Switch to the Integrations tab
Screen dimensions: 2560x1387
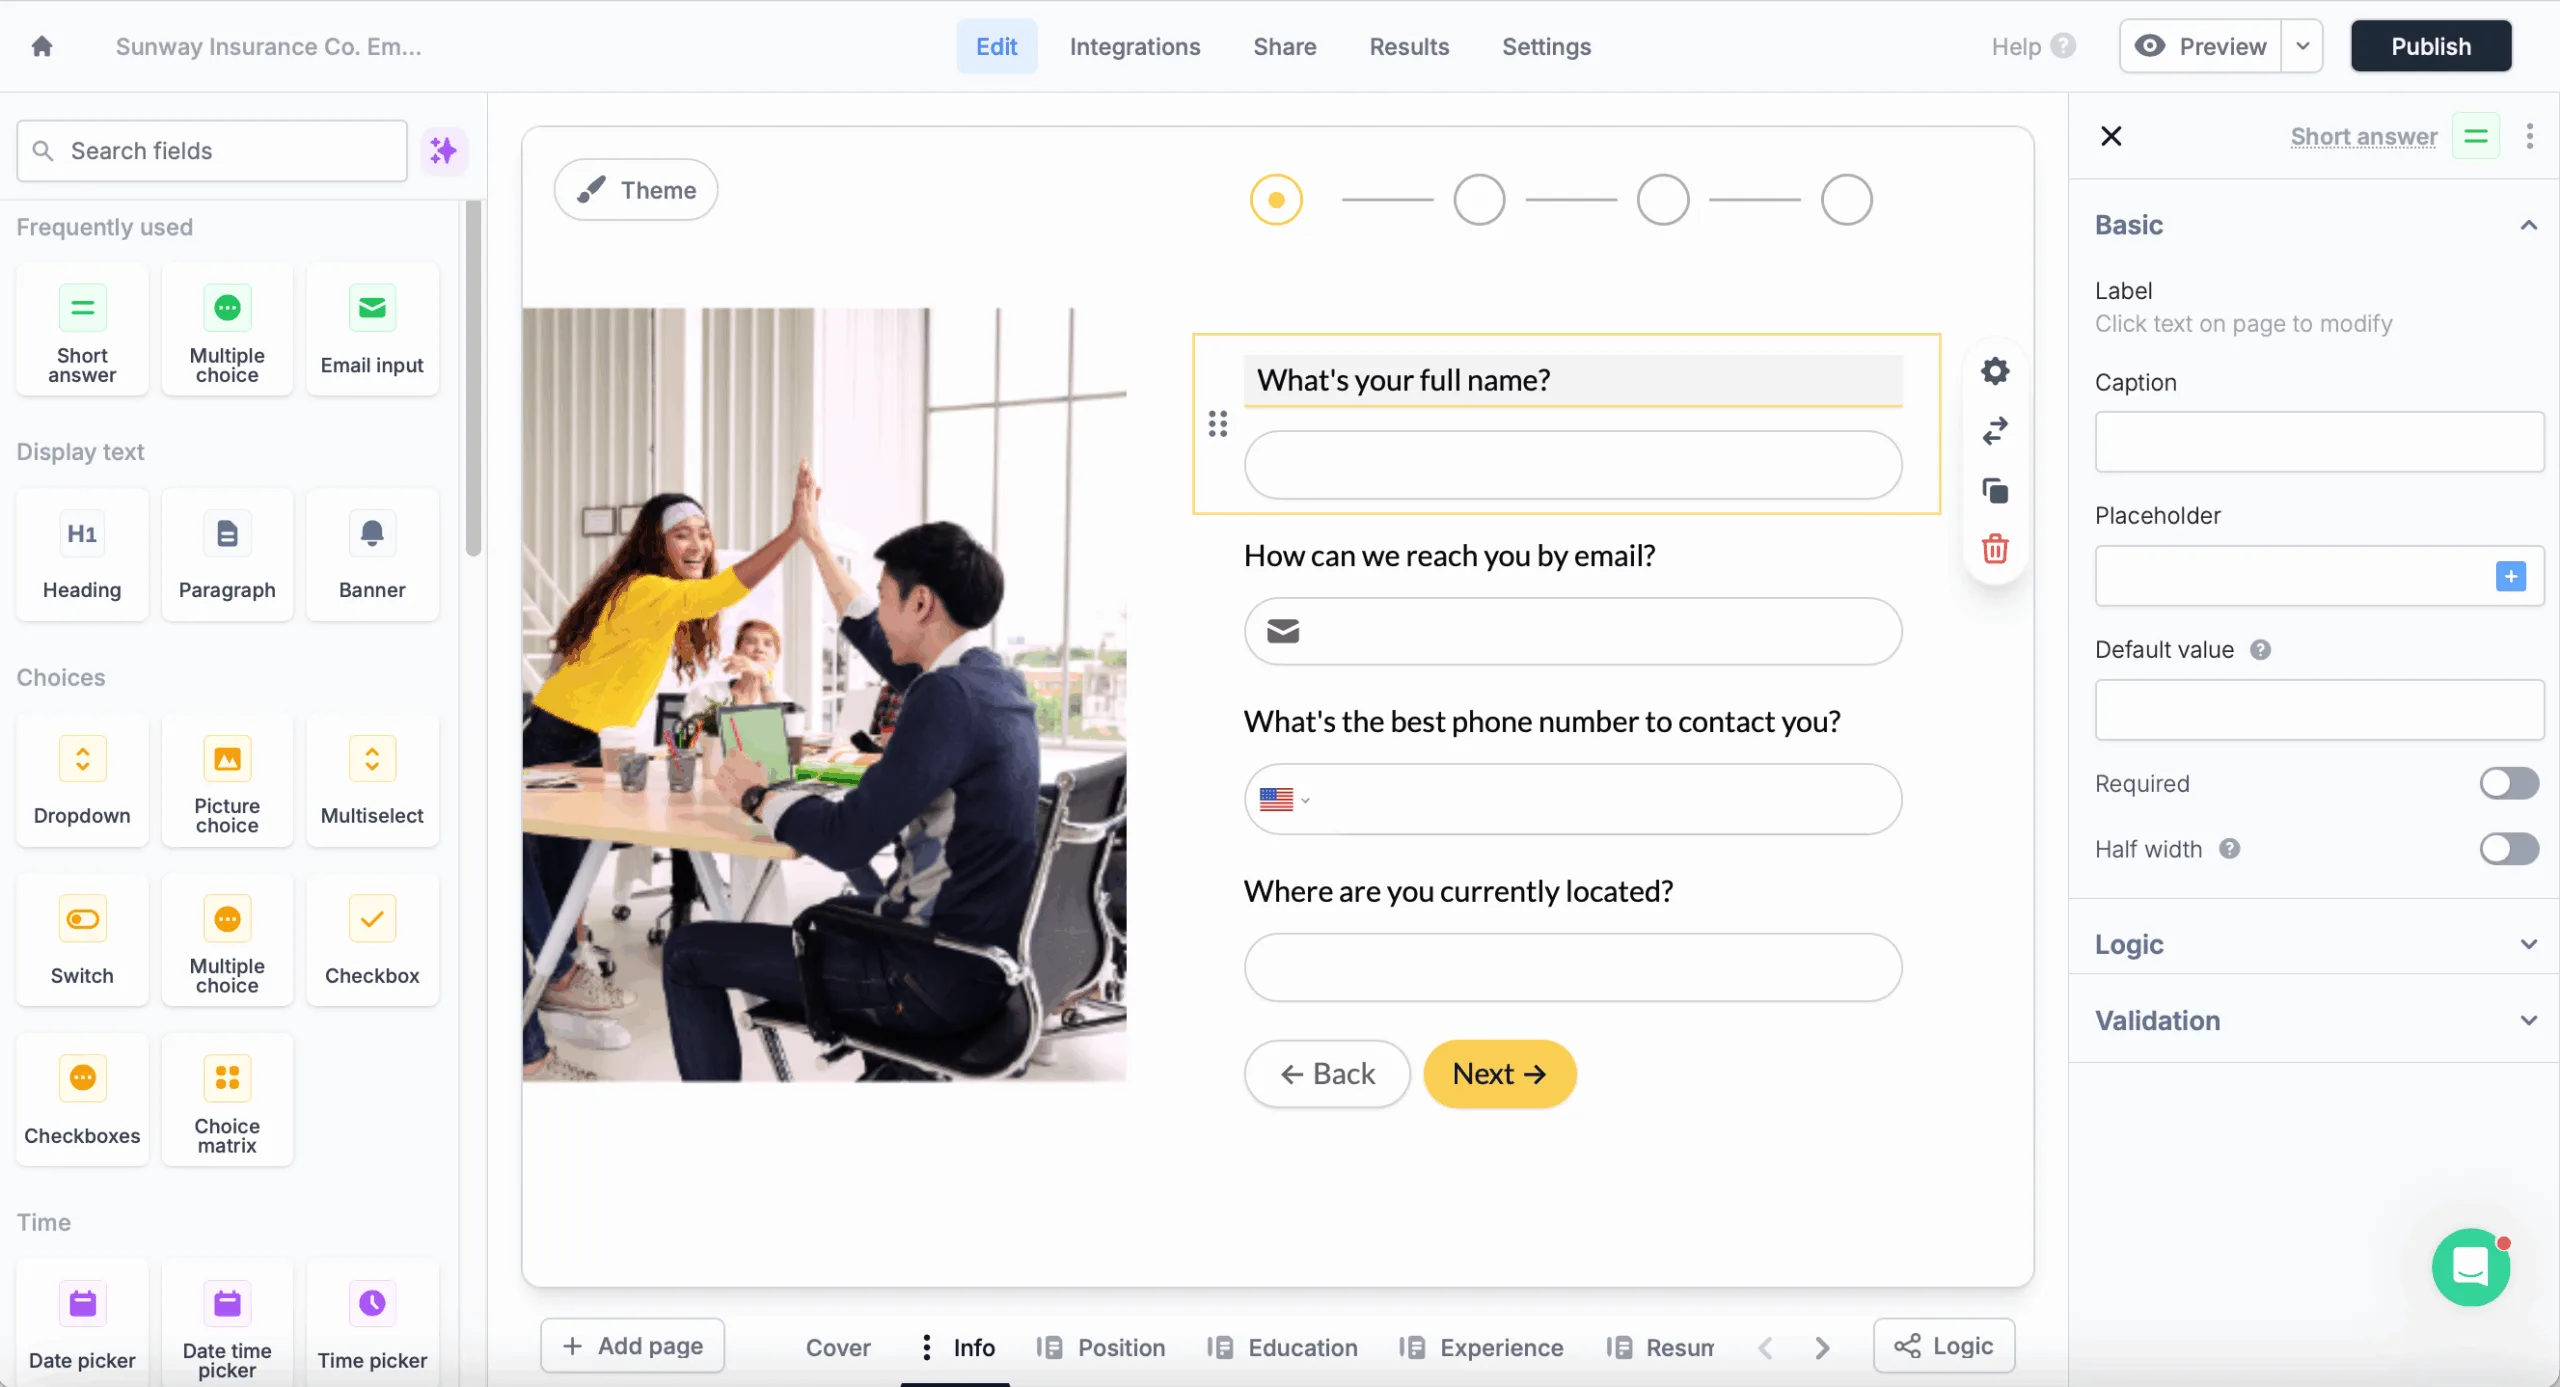tap(1134, 46)
